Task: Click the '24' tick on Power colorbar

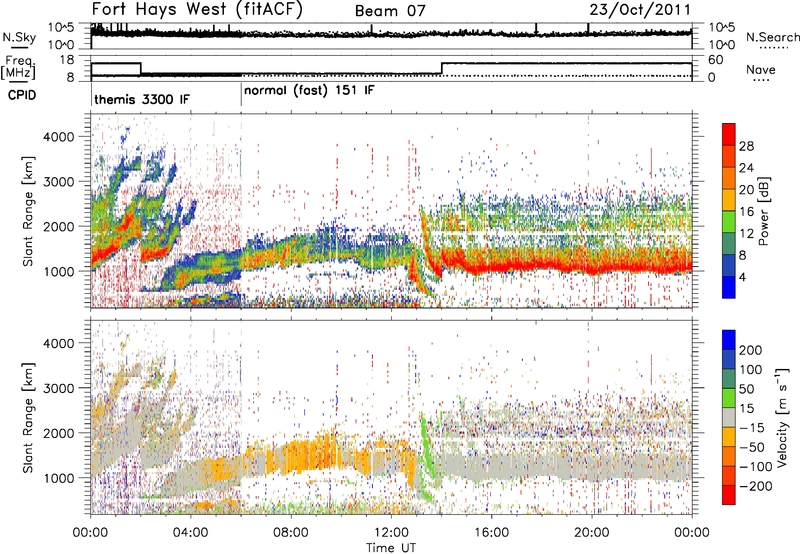Action: click(x=746, y=168)
